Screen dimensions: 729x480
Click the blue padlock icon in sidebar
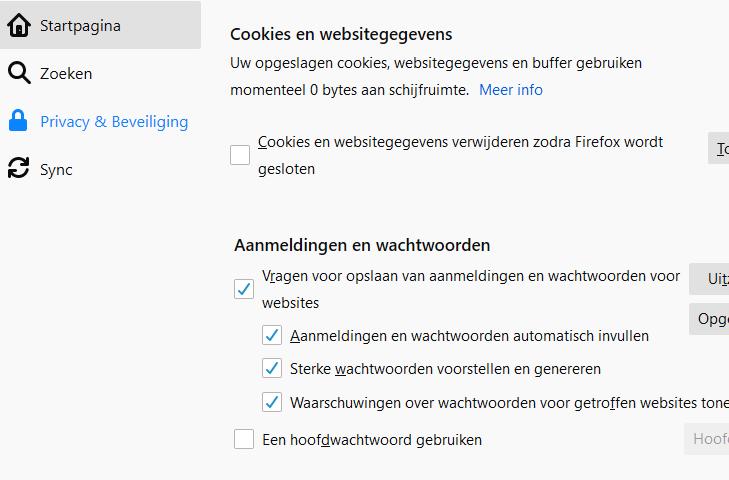(x=18, y=122)
